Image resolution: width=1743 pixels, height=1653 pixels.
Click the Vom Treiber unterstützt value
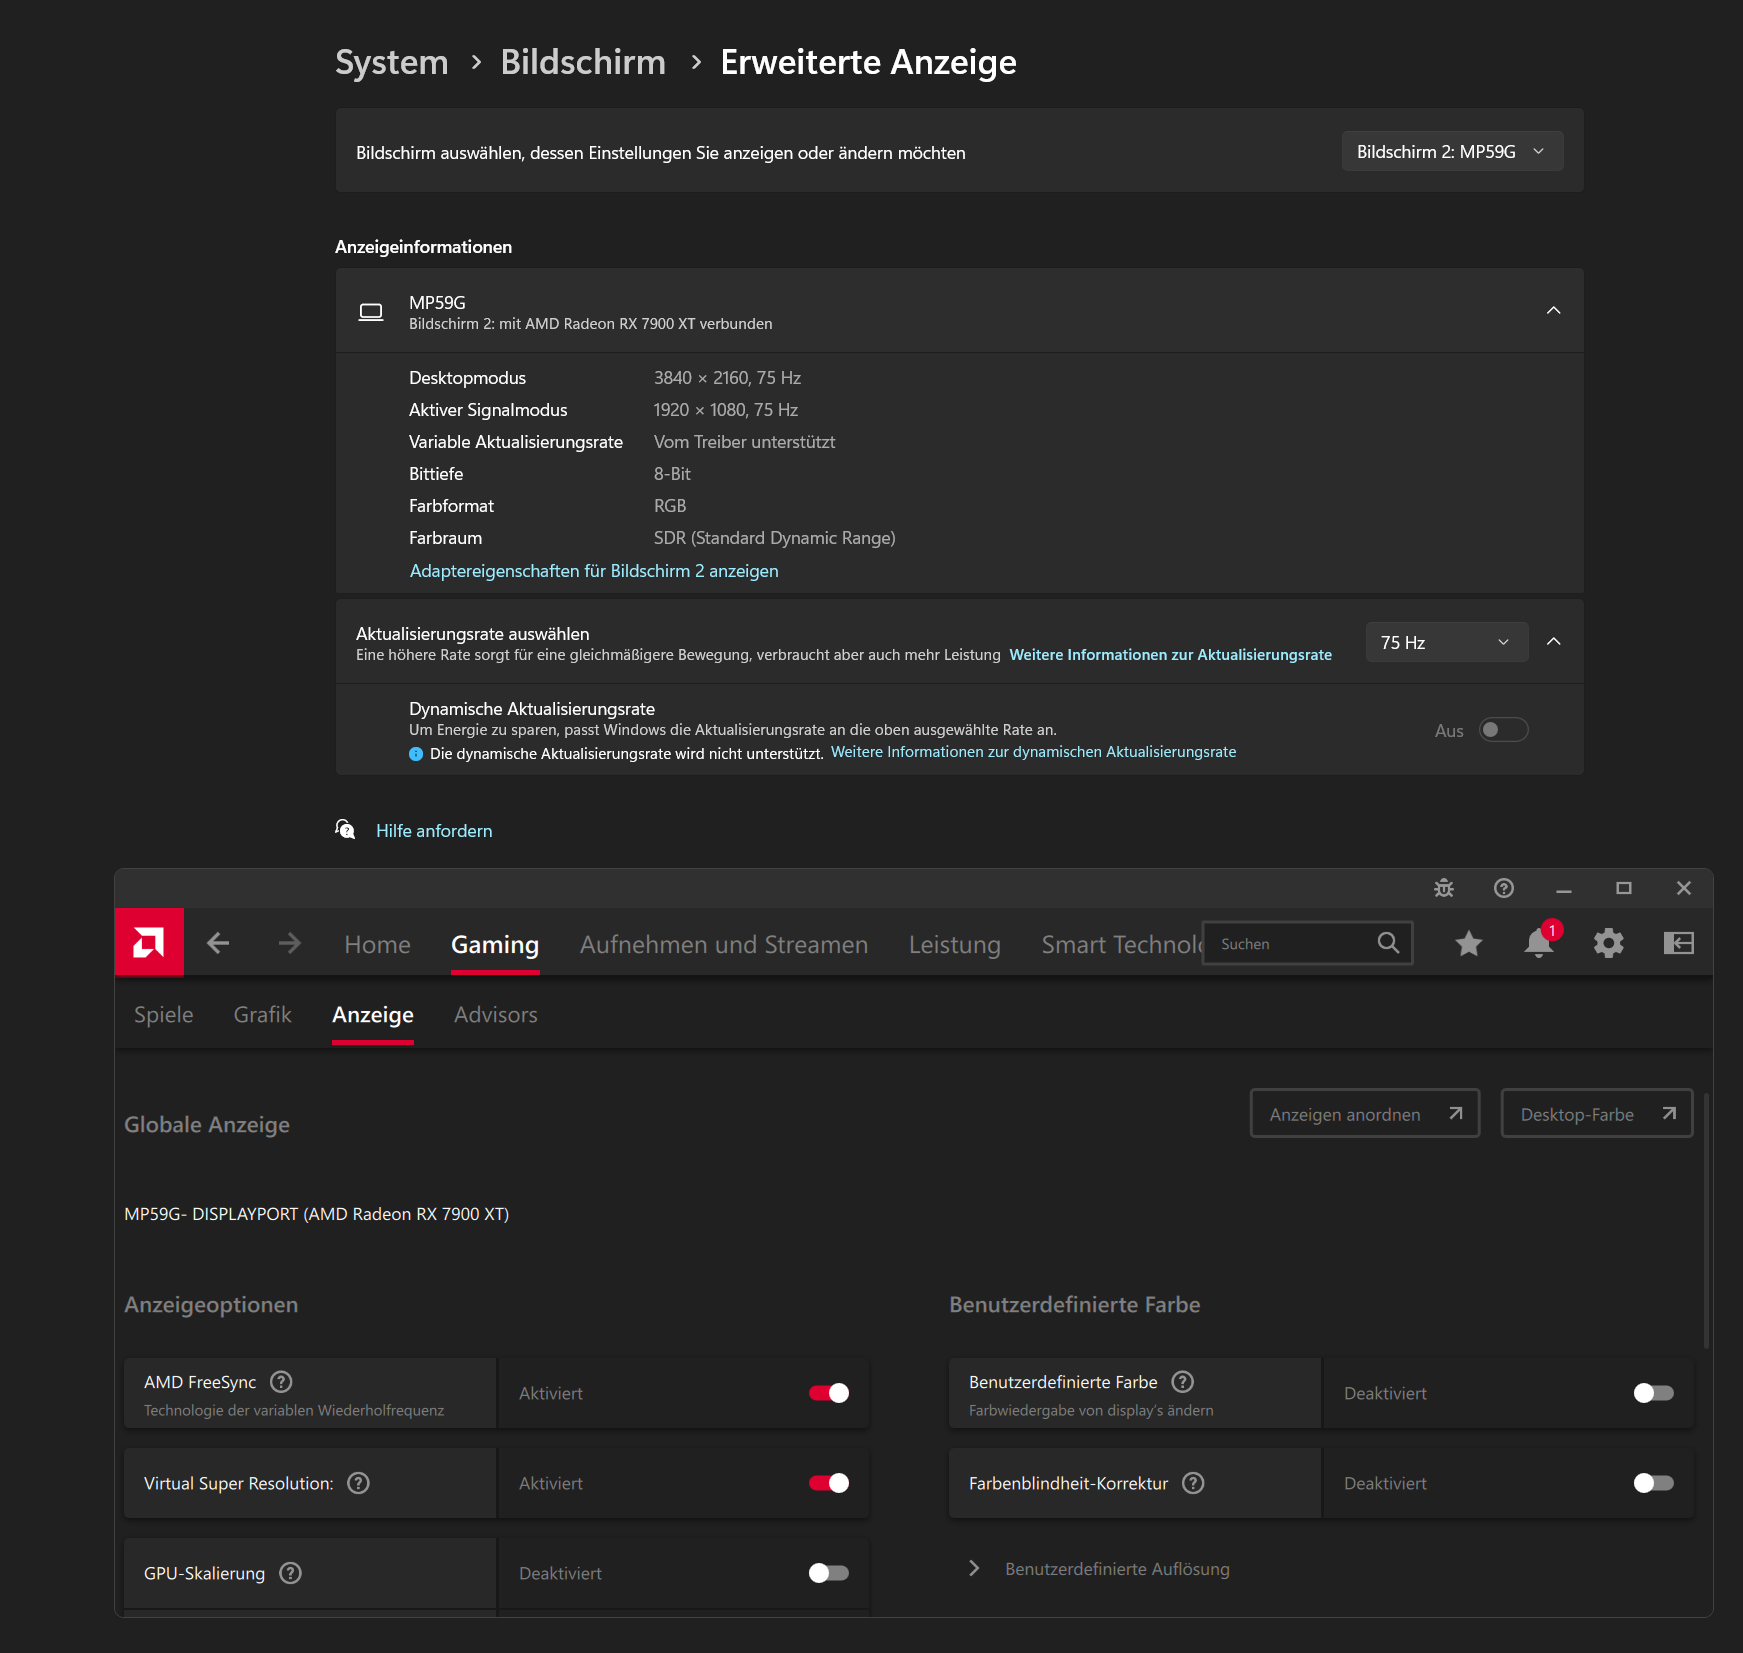click(744, 442)
